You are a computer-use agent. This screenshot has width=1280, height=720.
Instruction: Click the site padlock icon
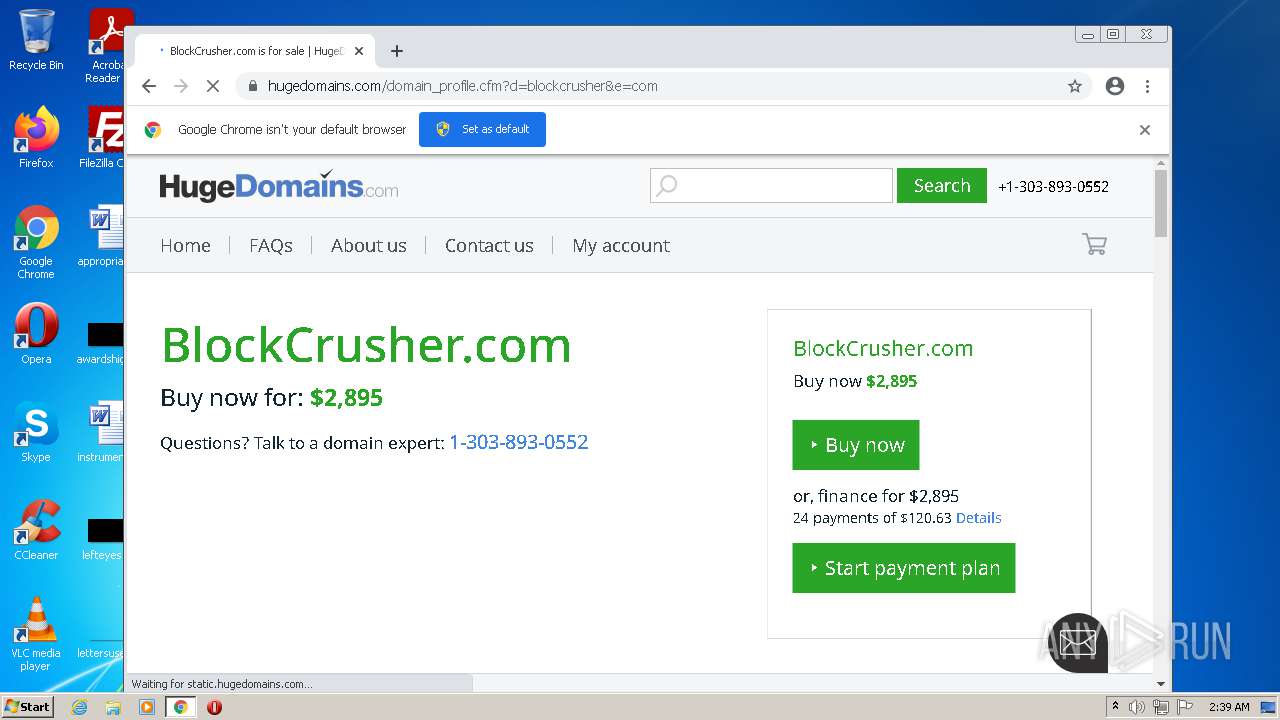[x=253, y=86]
